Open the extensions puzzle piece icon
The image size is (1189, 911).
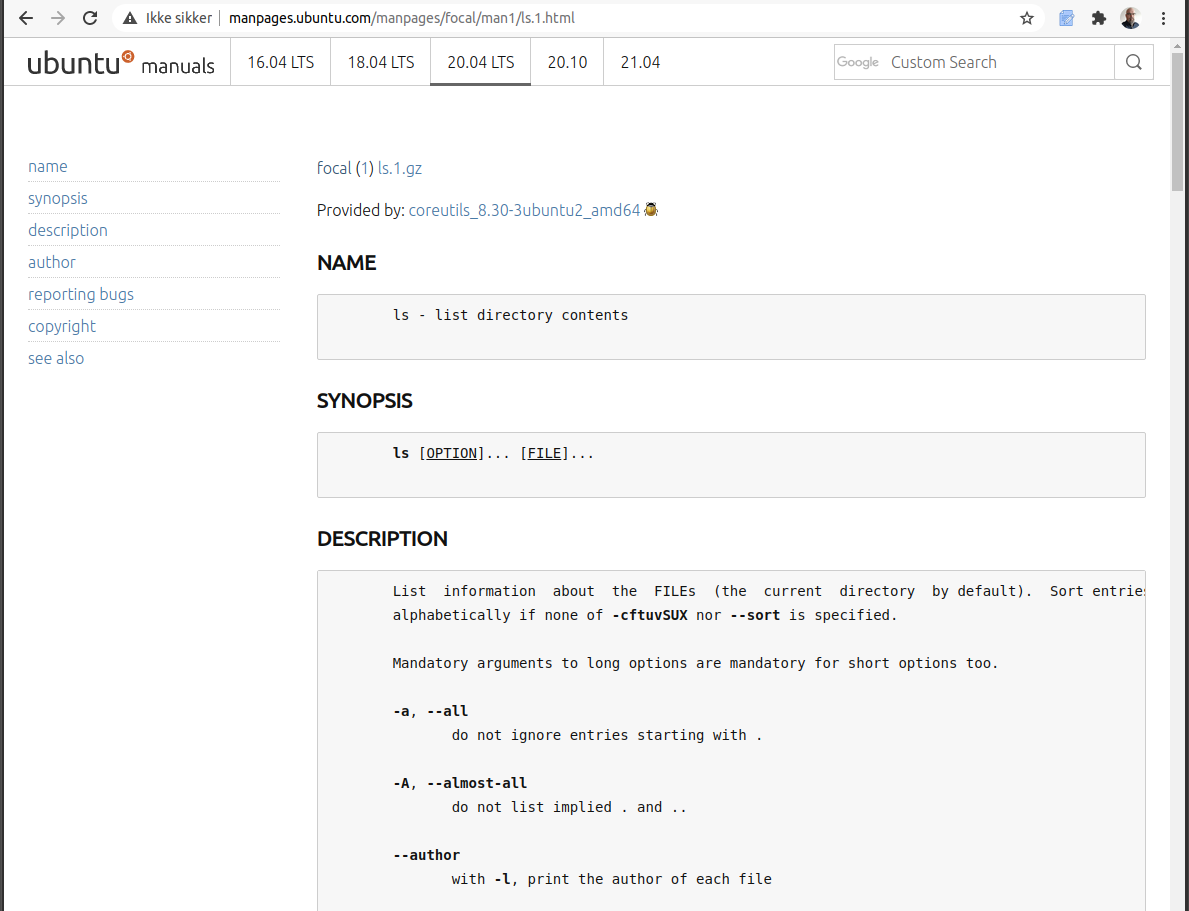coord(1098,18)
